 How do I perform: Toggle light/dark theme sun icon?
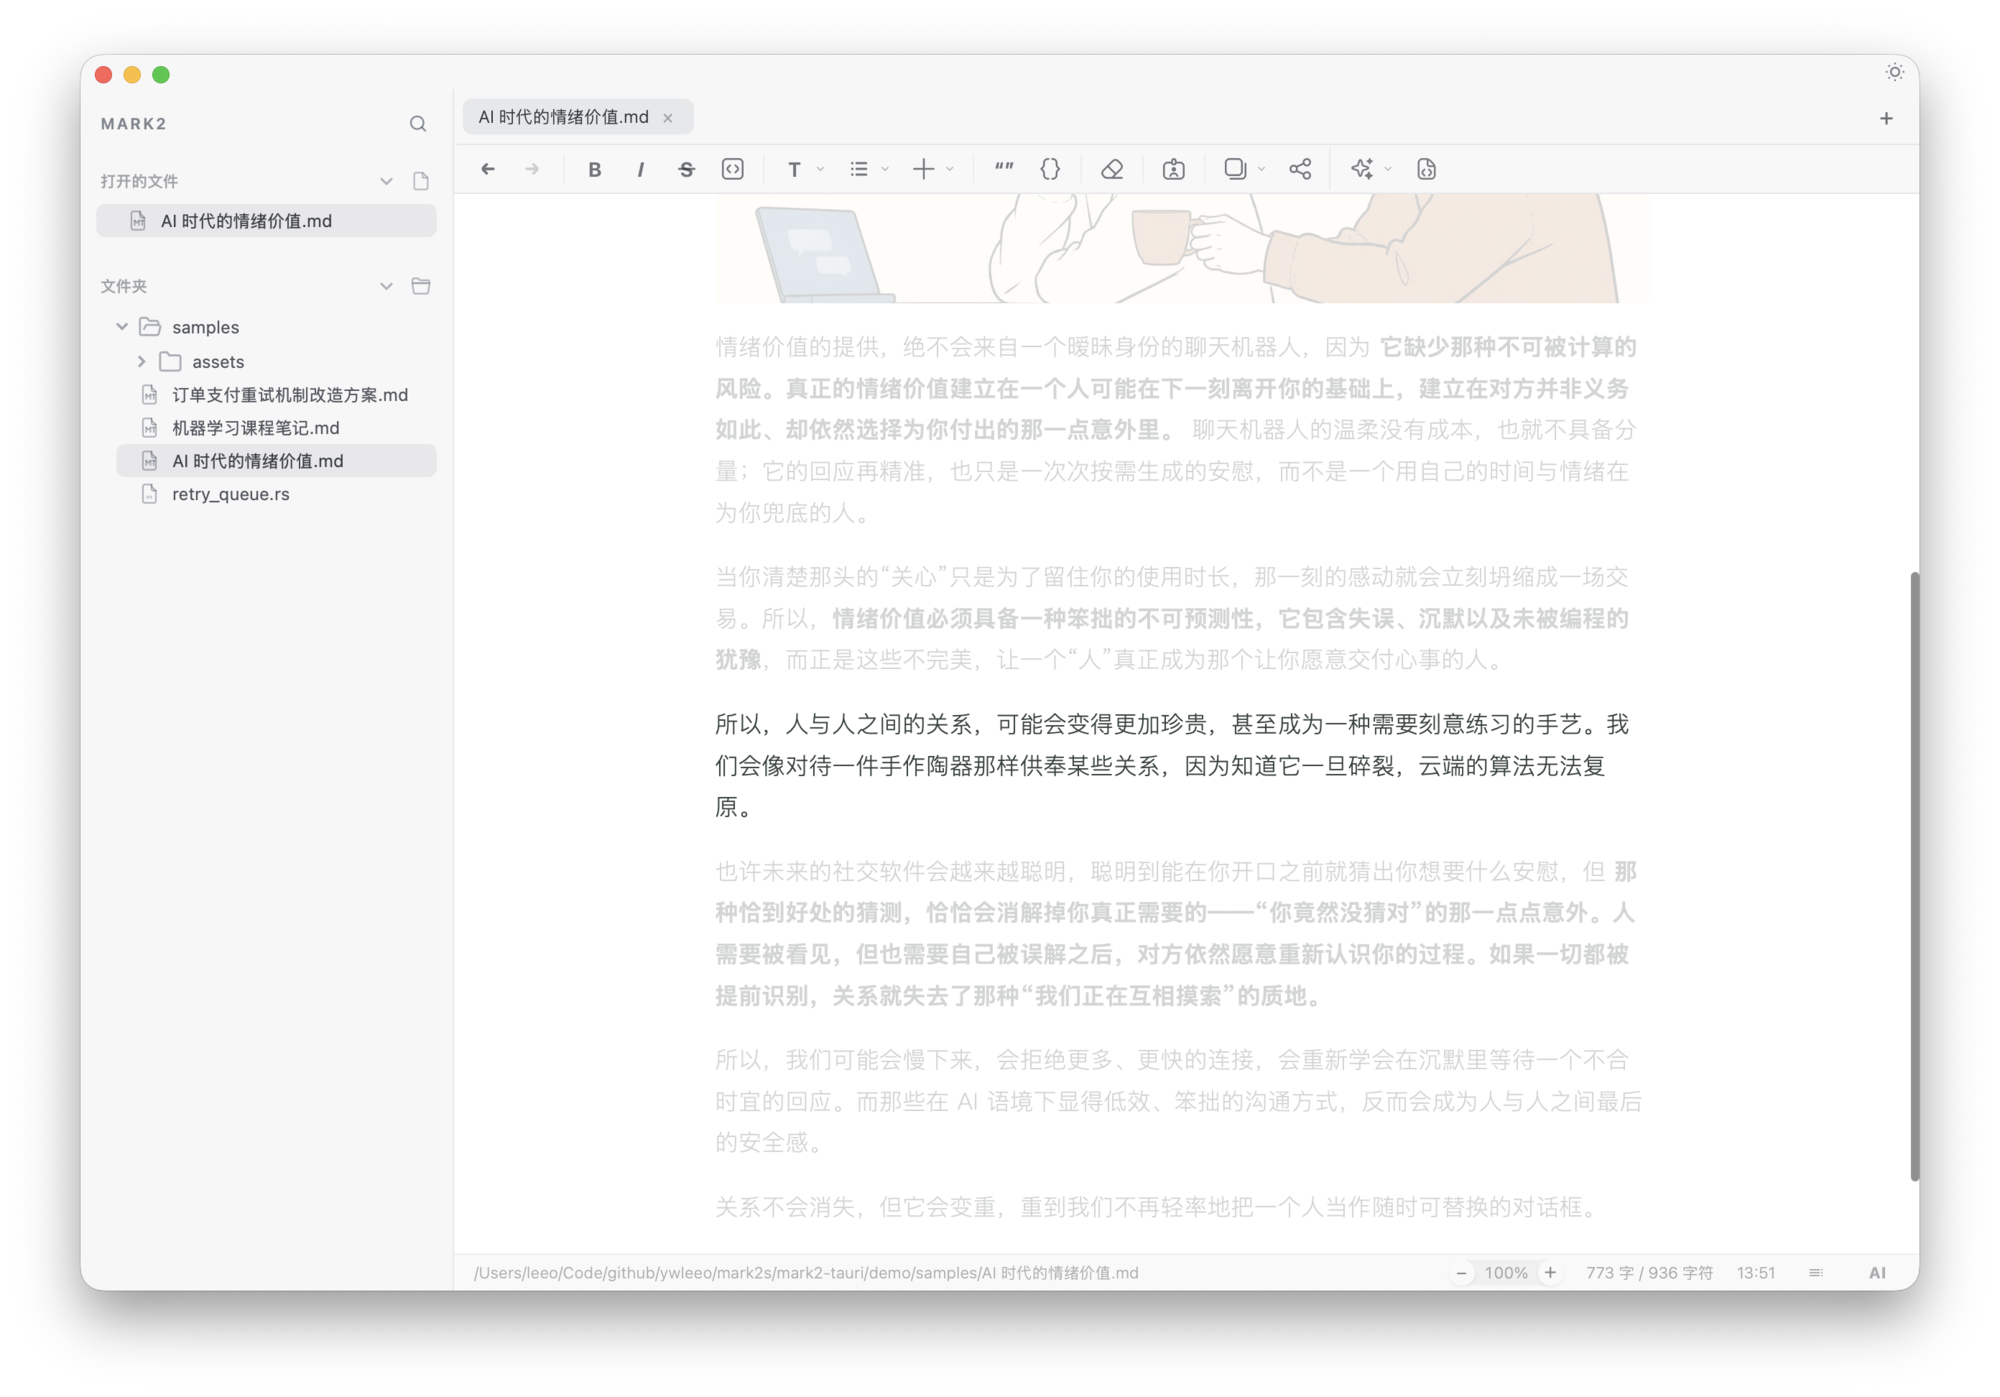(x=1894, y=72)
